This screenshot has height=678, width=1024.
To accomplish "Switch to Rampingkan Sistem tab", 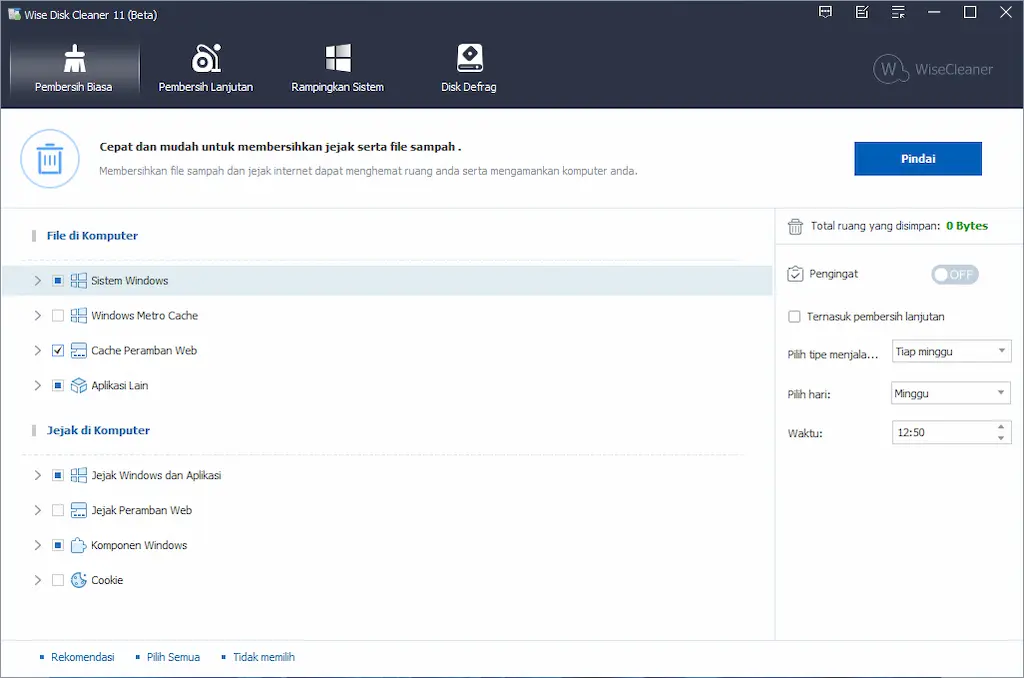I will tap(338, 69).
